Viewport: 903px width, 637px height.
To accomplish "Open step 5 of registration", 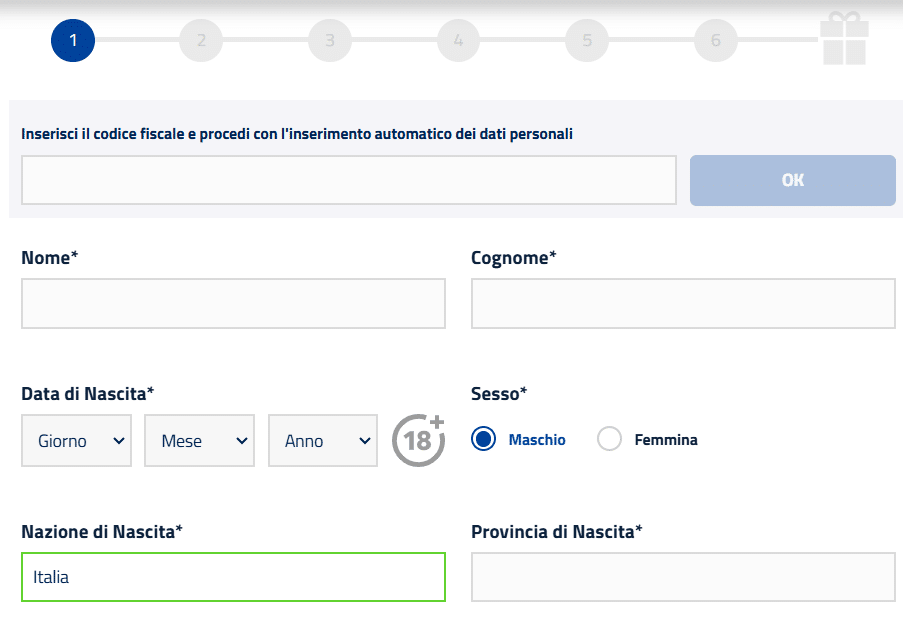I will coord(587,41).
